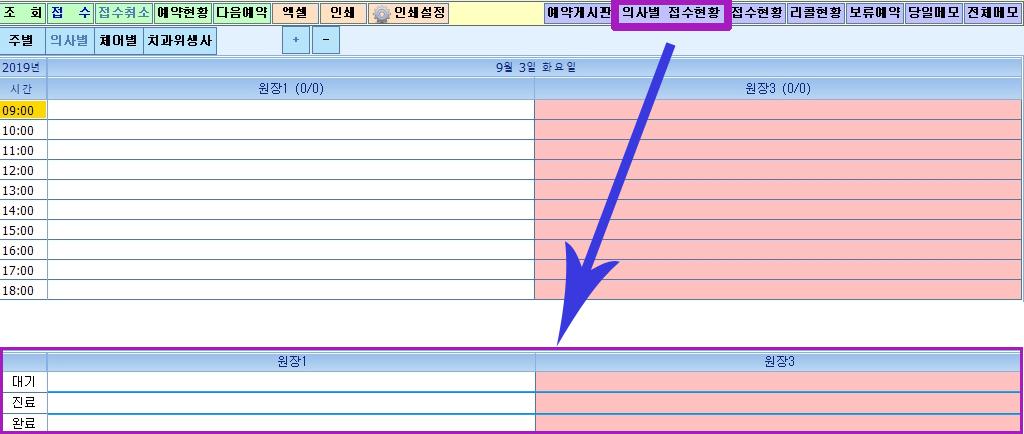The width and height of the screenshot is (1024, 434).
Task: Click 원장1 cell in 대기 row
Action: [291, 382]
